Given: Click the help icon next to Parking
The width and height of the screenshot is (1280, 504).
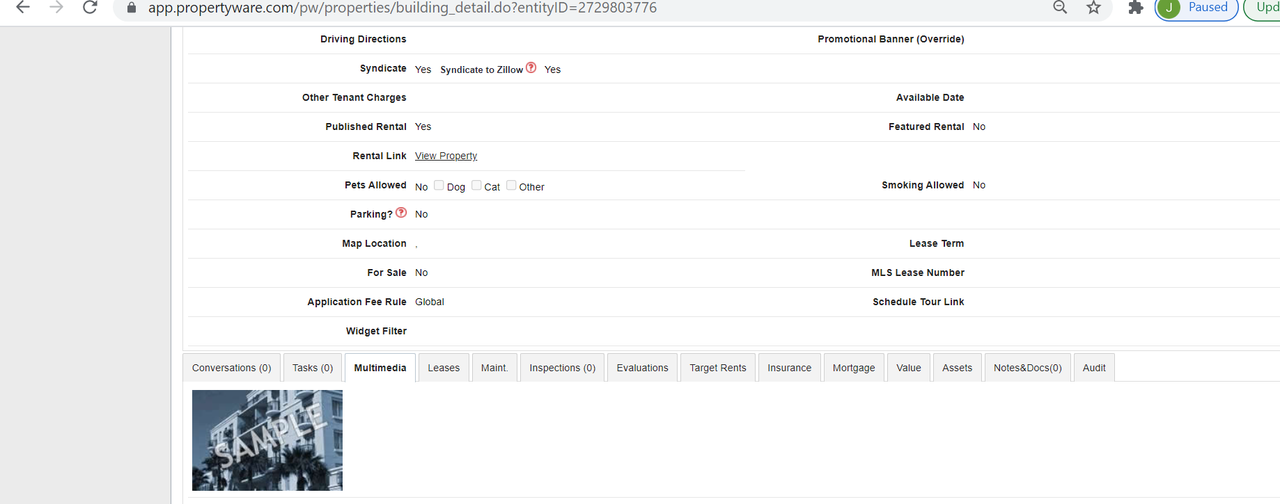Looking at the screenshot, I should tap(401, 213).
